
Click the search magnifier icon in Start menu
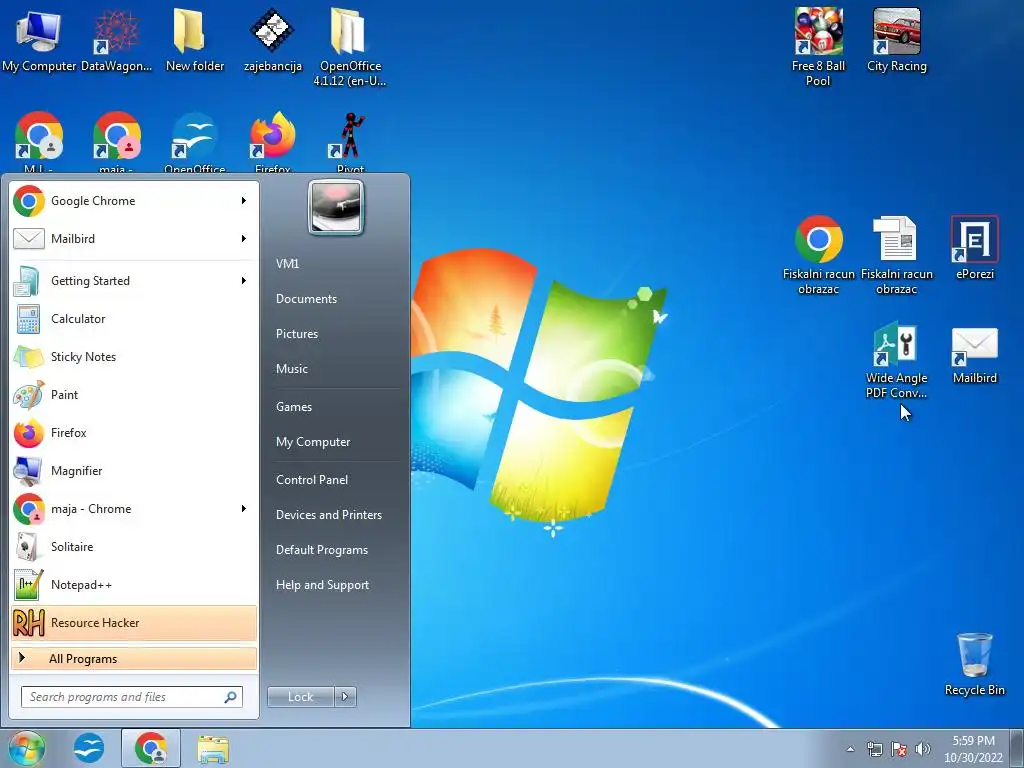coord(231,697)
